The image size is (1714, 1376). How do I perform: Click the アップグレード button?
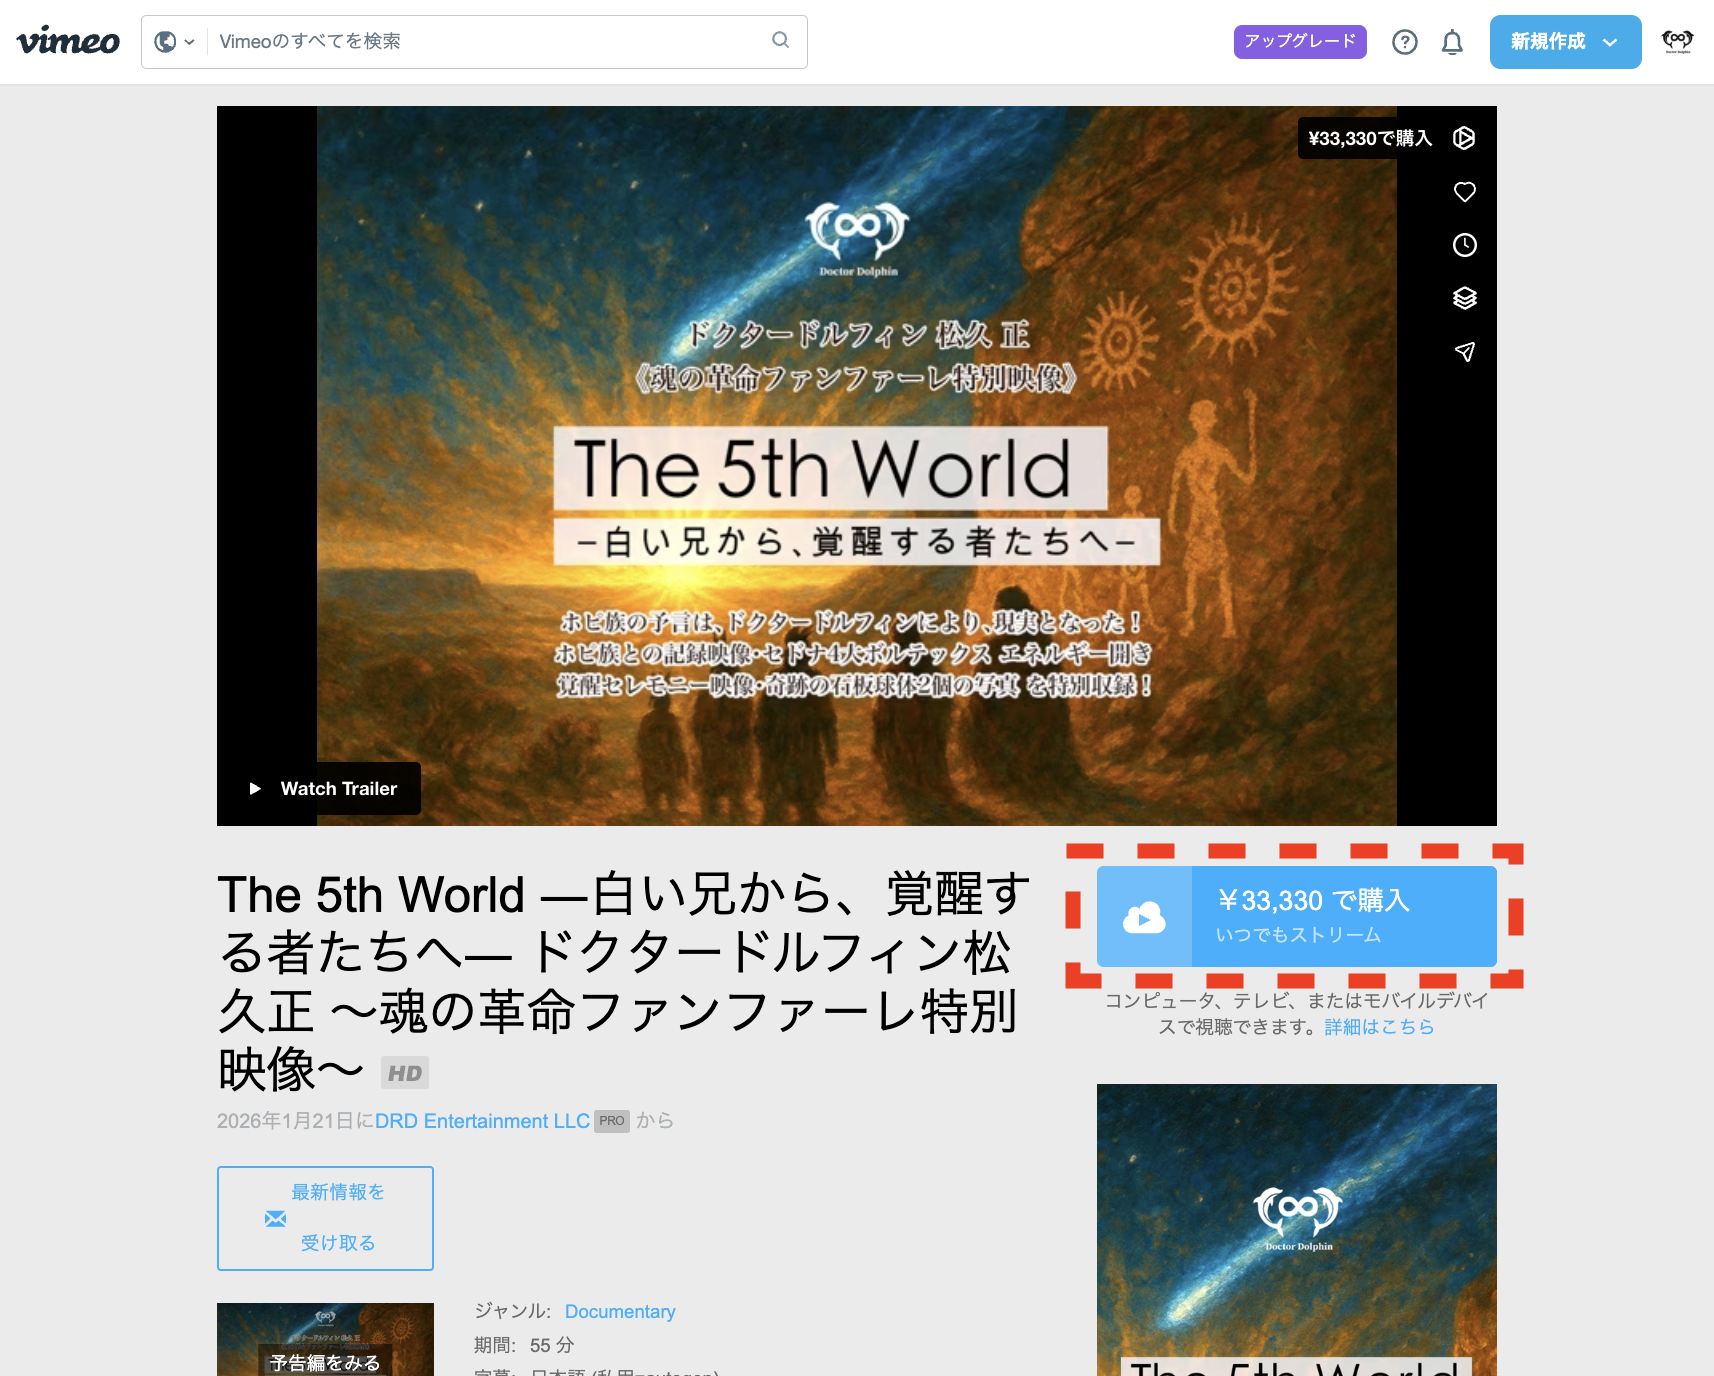(x=1299, y=42)
